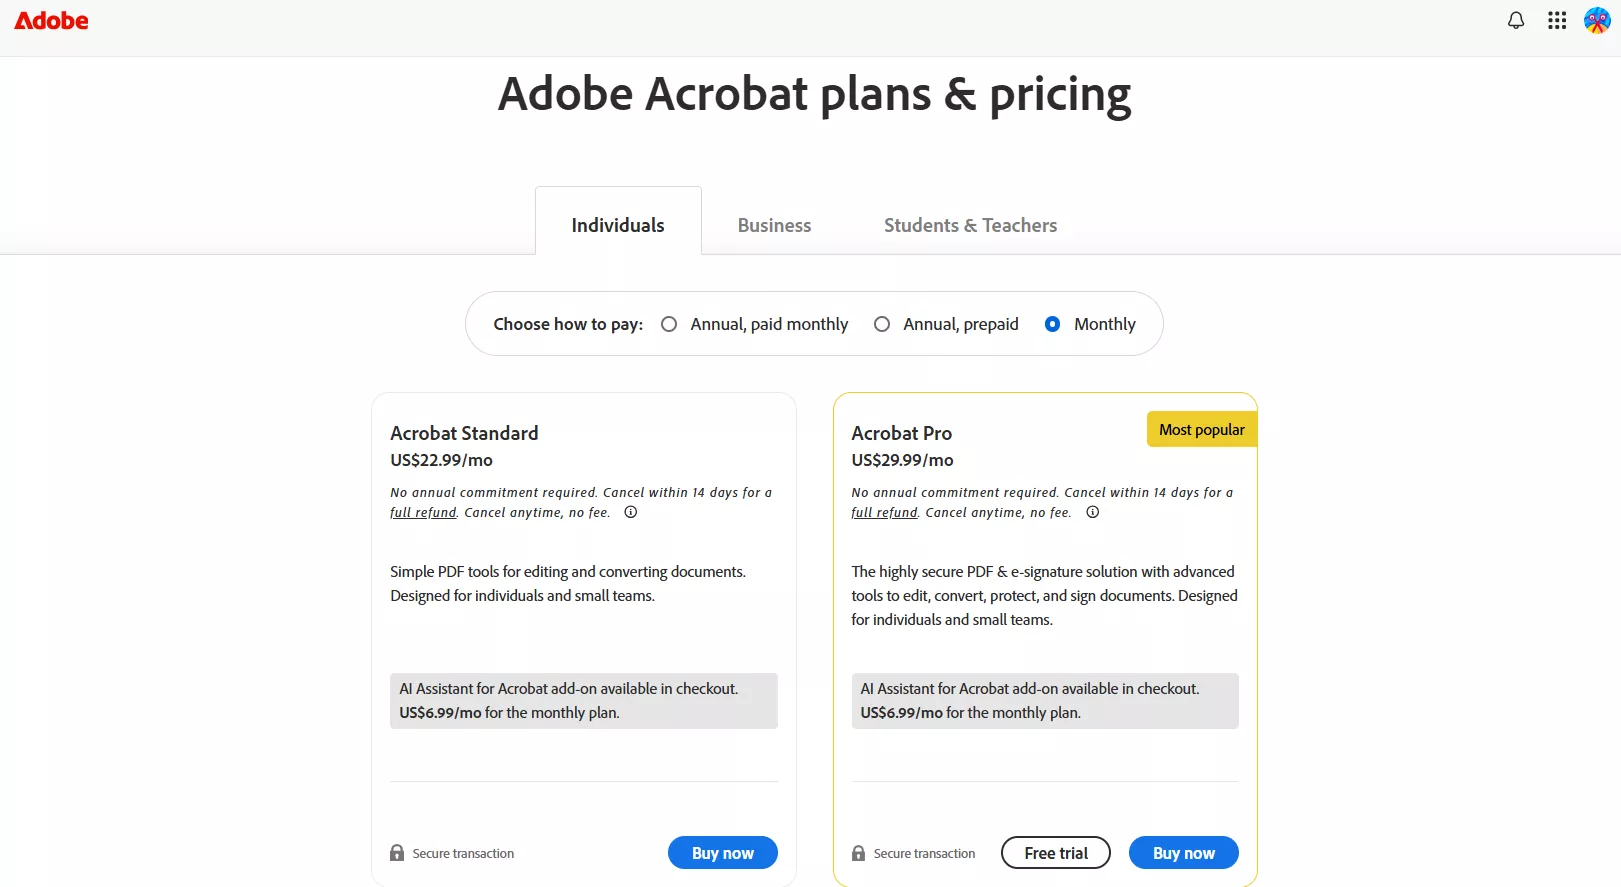This screenshot has width=1621, height=887.
Task: Open notifications via the bell icon
Action: [1516, 20]
